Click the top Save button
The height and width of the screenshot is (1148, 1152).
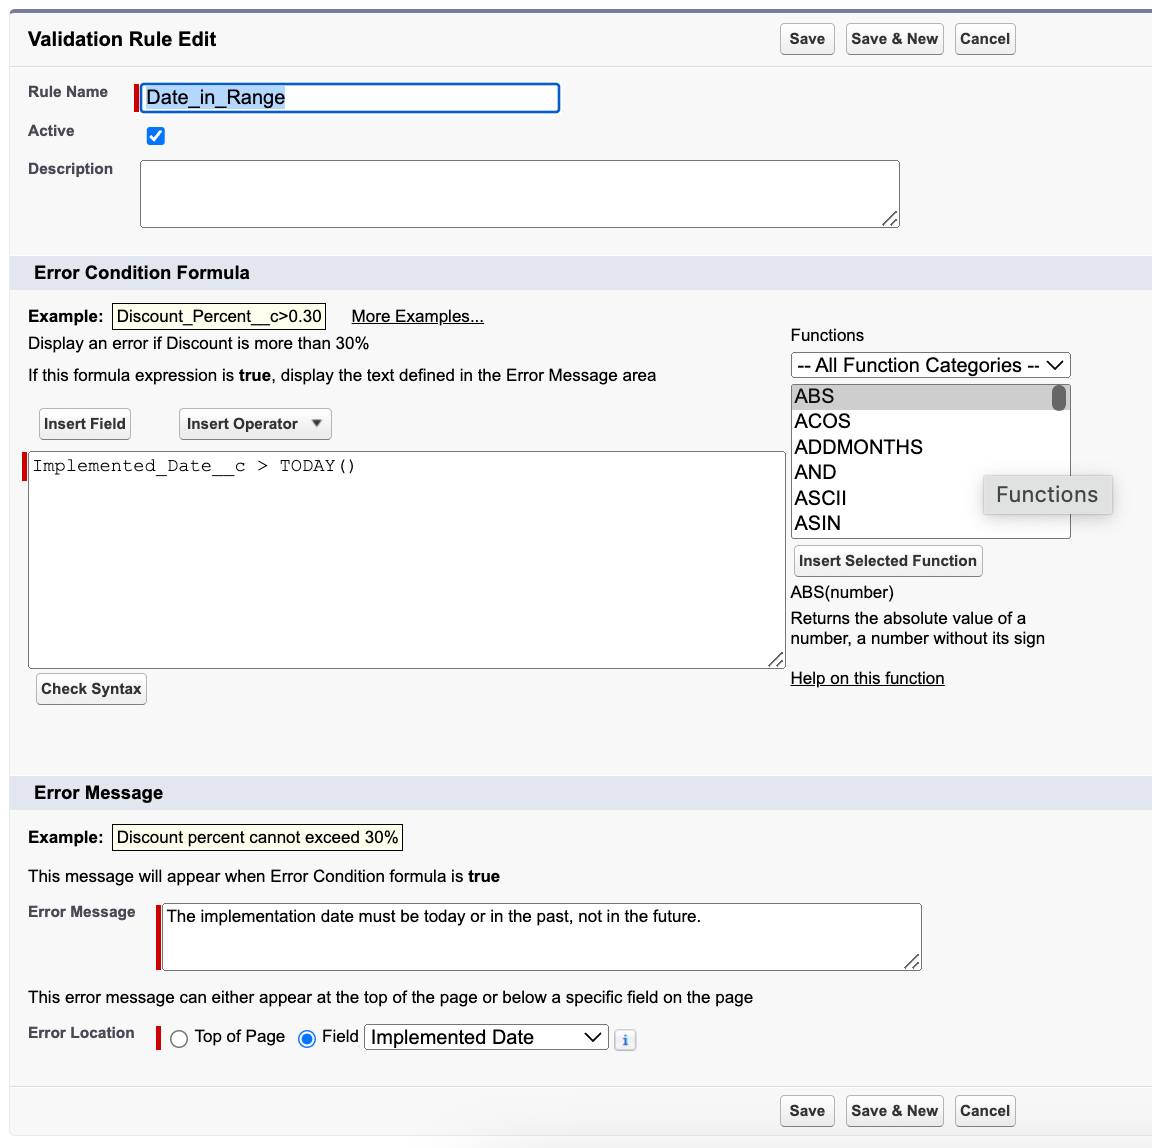(807, 39)
